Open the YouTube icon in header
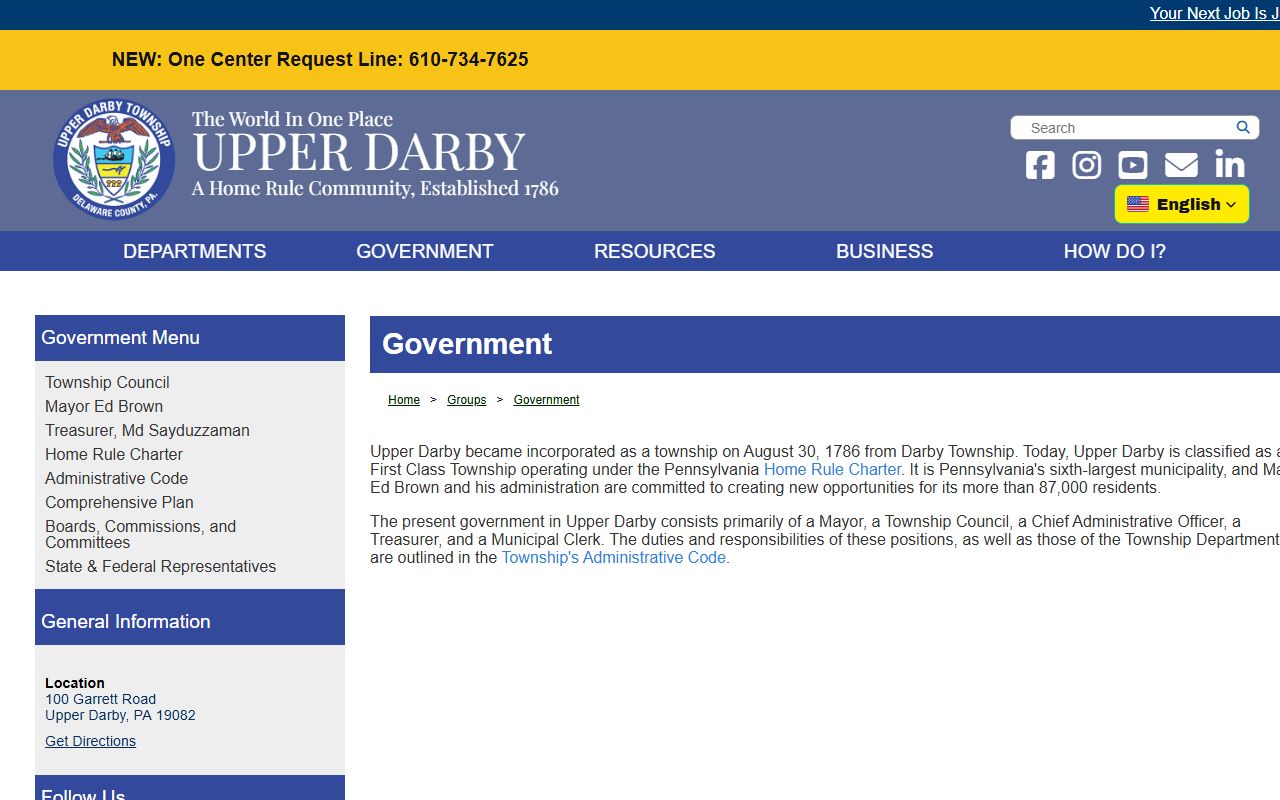The image size is (1280, 800). 1133,165
